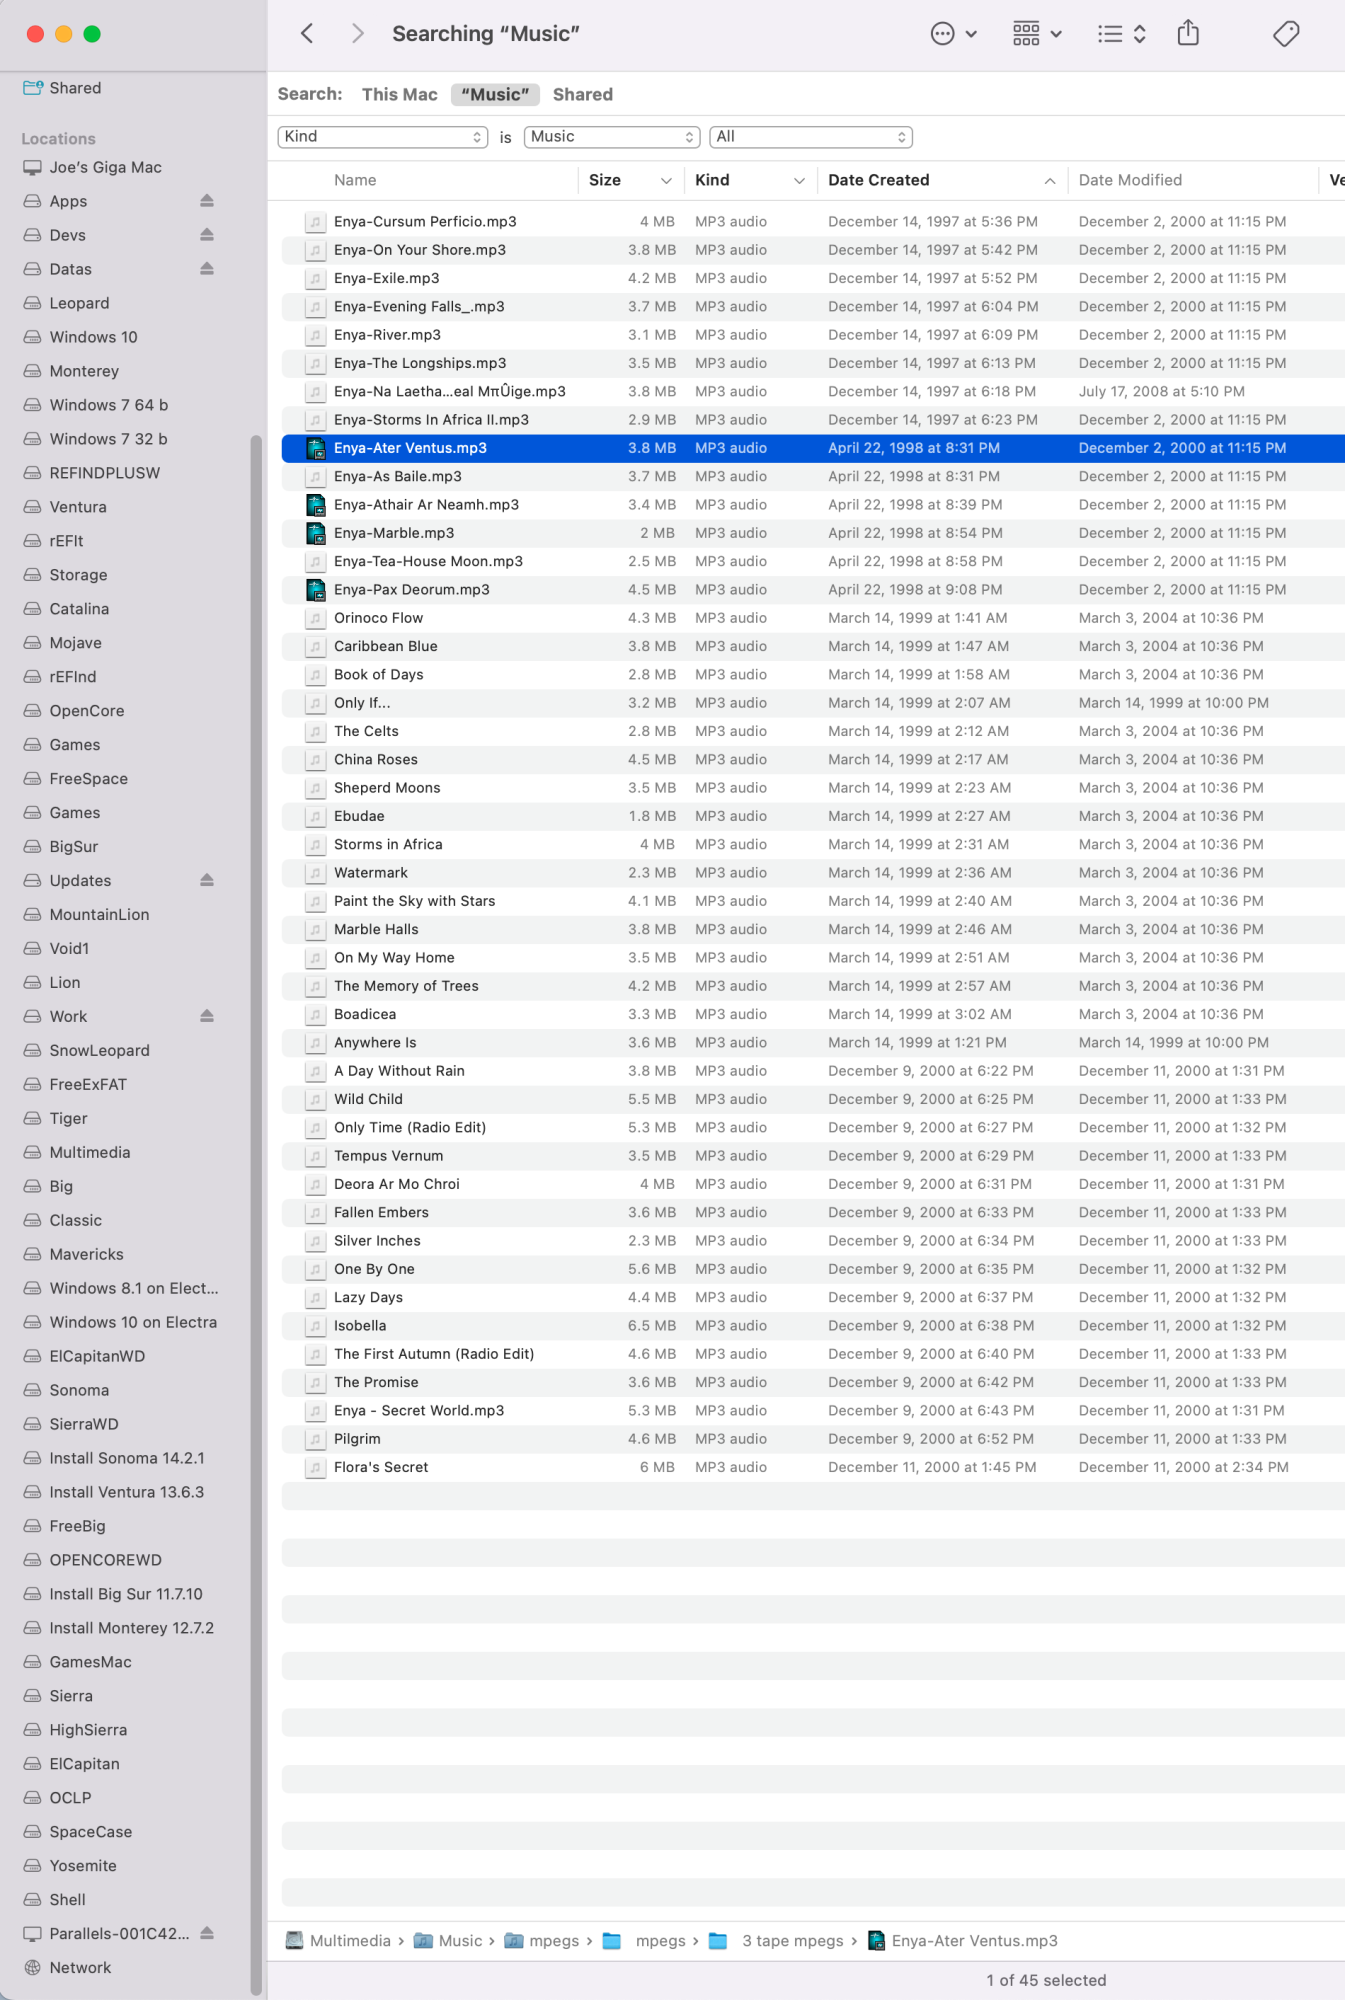Viewport: 1345px width, 2000px height.
Task: Select the Watermark file
Action: tap(813, 873)
